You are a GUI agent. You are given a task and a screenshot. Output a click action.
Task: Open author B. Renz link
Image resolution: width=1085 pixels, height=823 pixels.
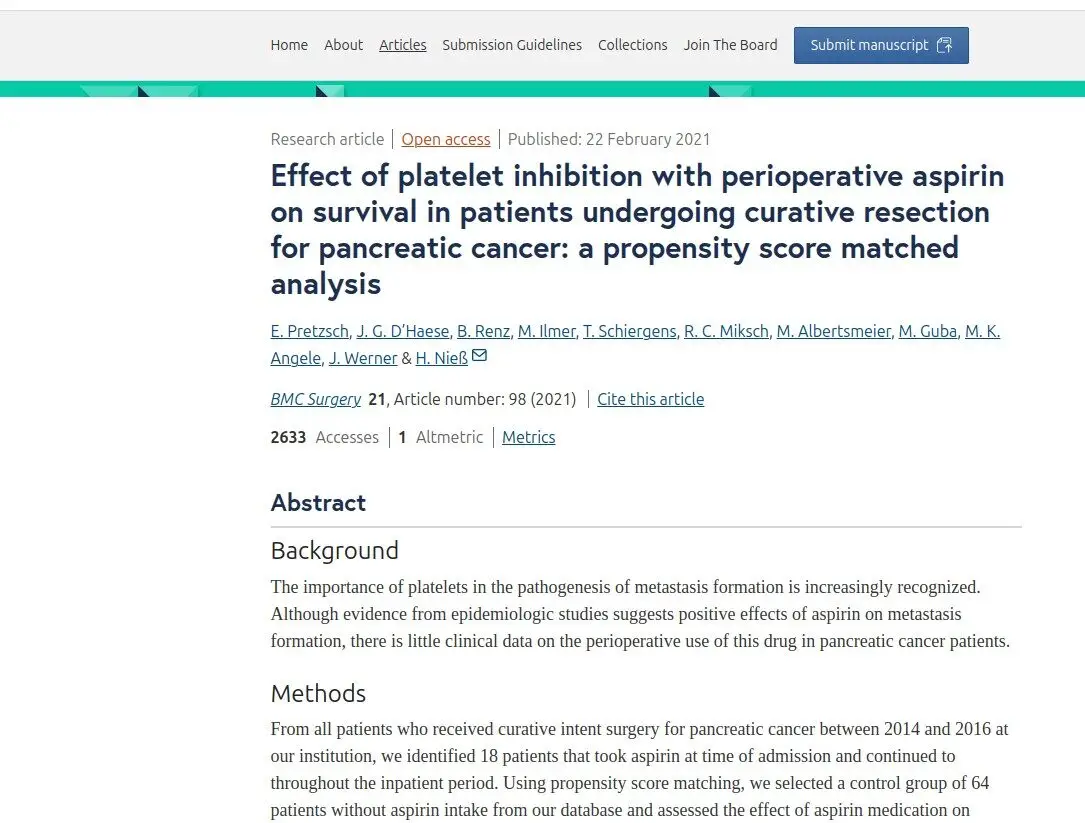(483, 332)
